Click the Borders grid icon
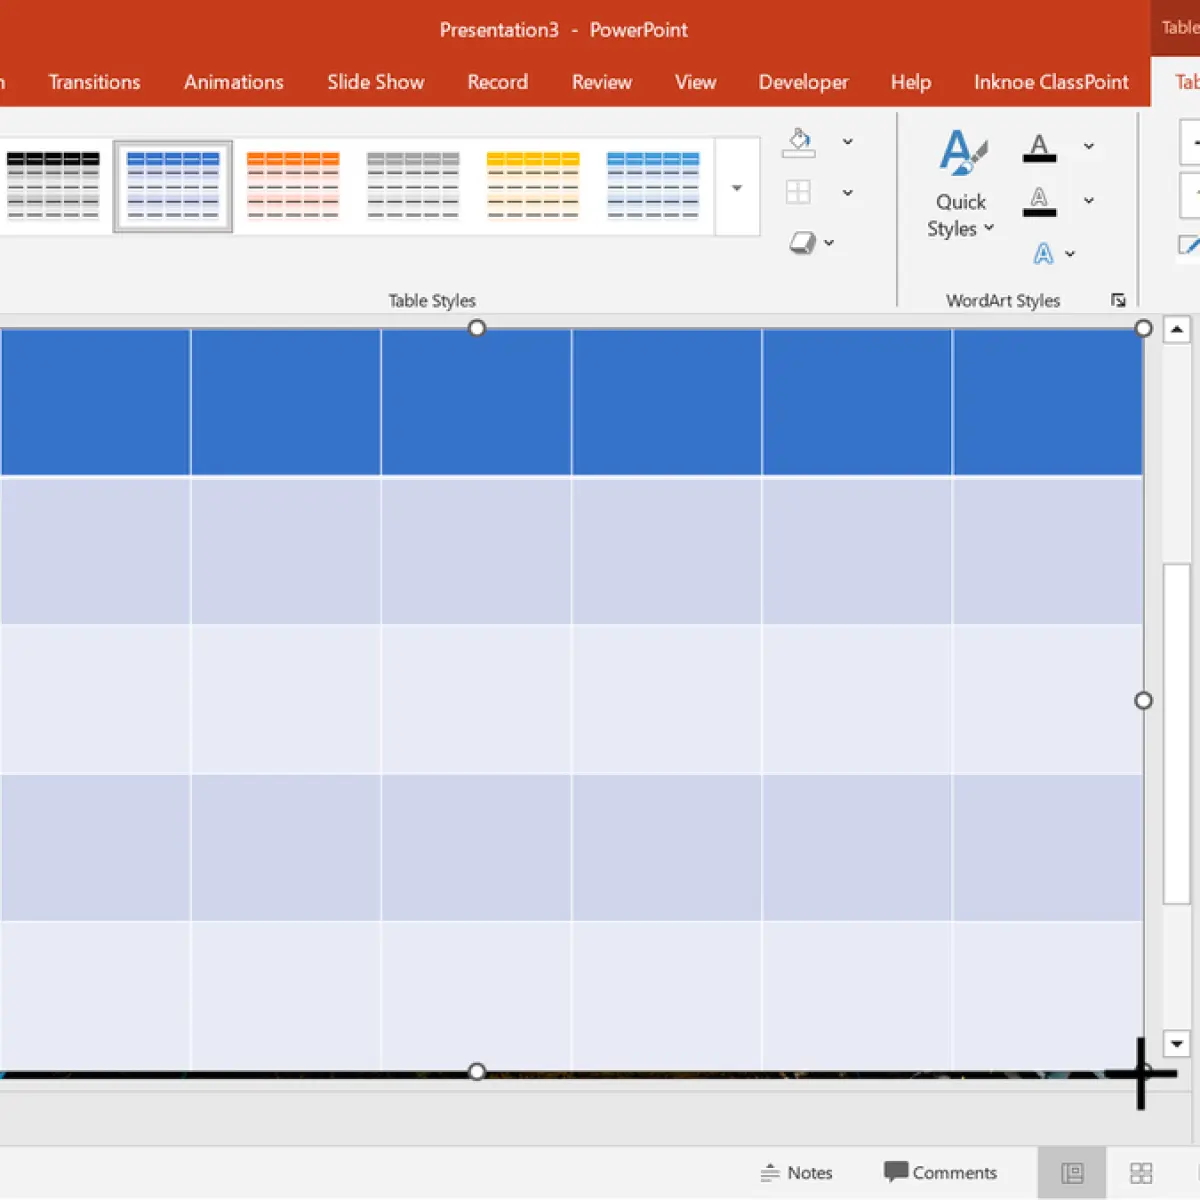The width and height of the screenshot is (1200, 1200). 798,192
